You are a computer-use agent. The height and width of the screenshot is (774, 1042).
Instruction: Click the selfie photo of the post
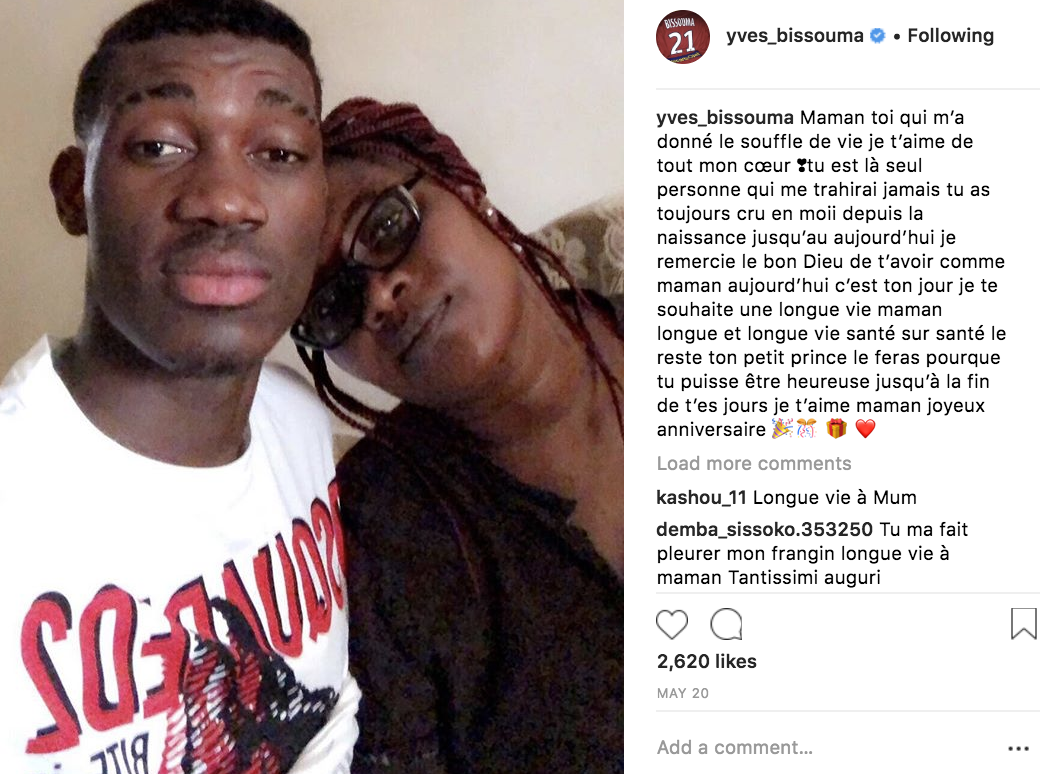[312, 387]
